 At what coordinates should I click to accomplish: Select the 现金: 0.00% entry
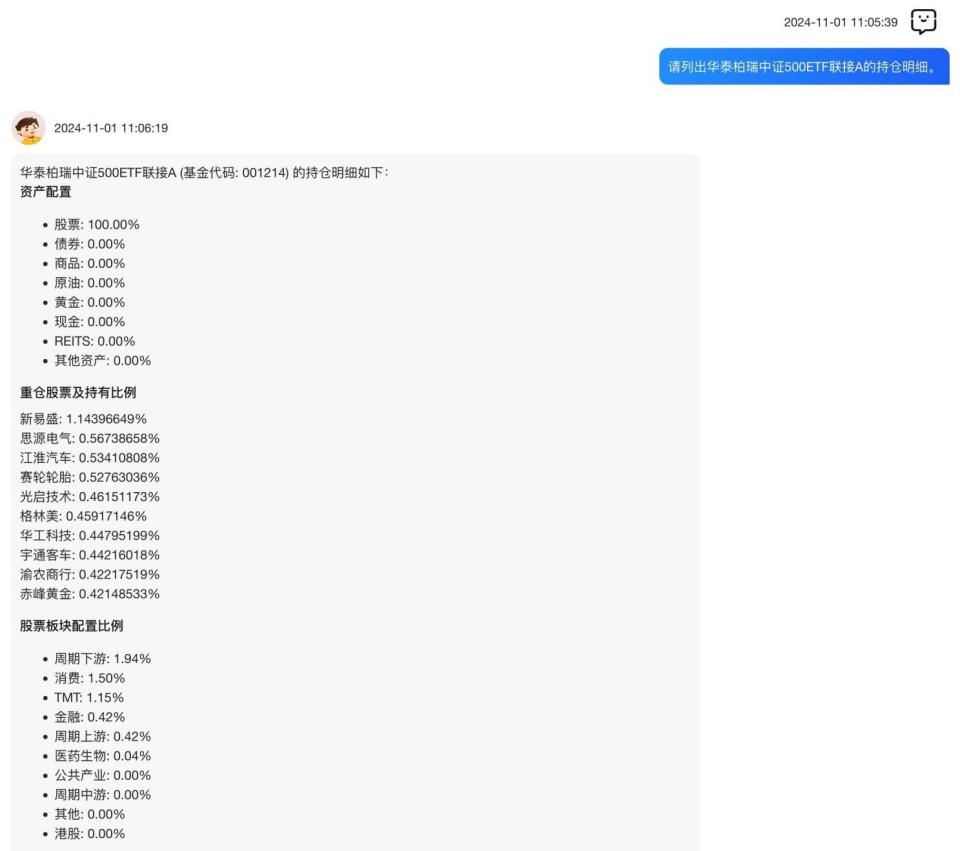click(x=89, y=322)
